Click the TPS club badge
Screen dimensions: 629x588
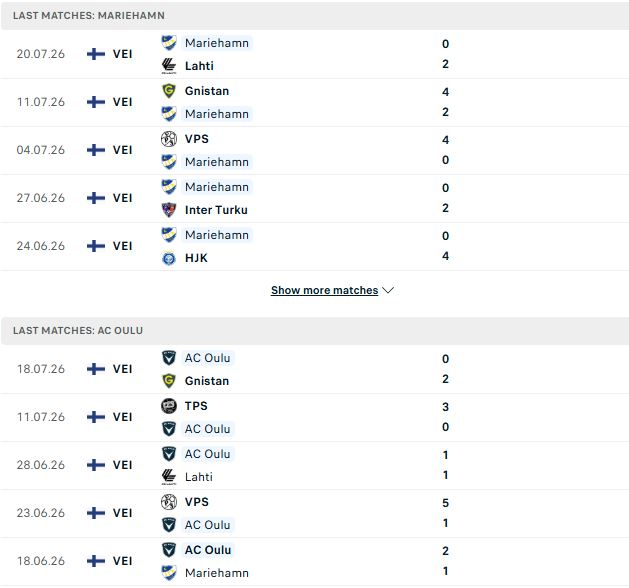click(168, 406)
